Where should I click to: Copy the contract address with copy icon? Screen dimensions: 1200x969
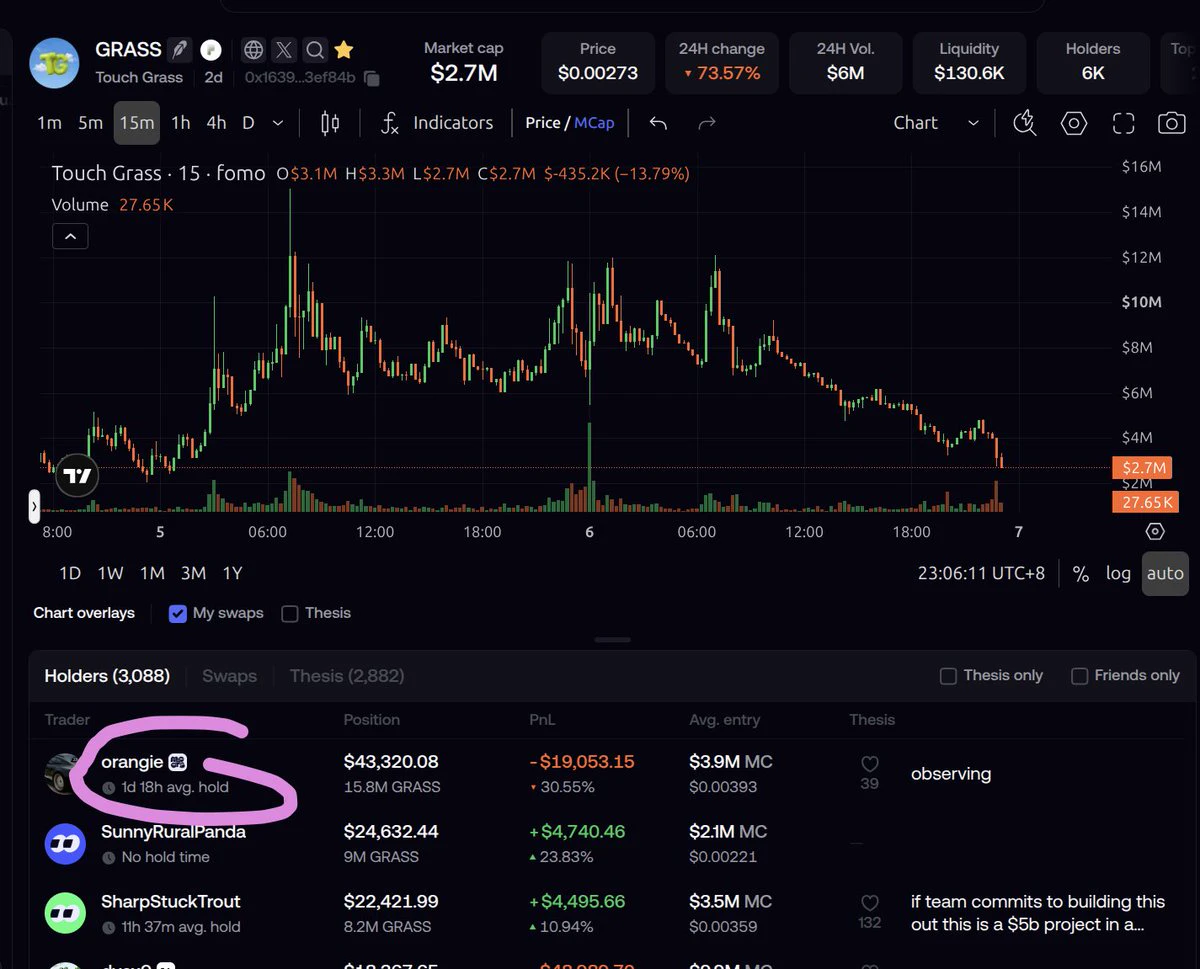(372, 78)
